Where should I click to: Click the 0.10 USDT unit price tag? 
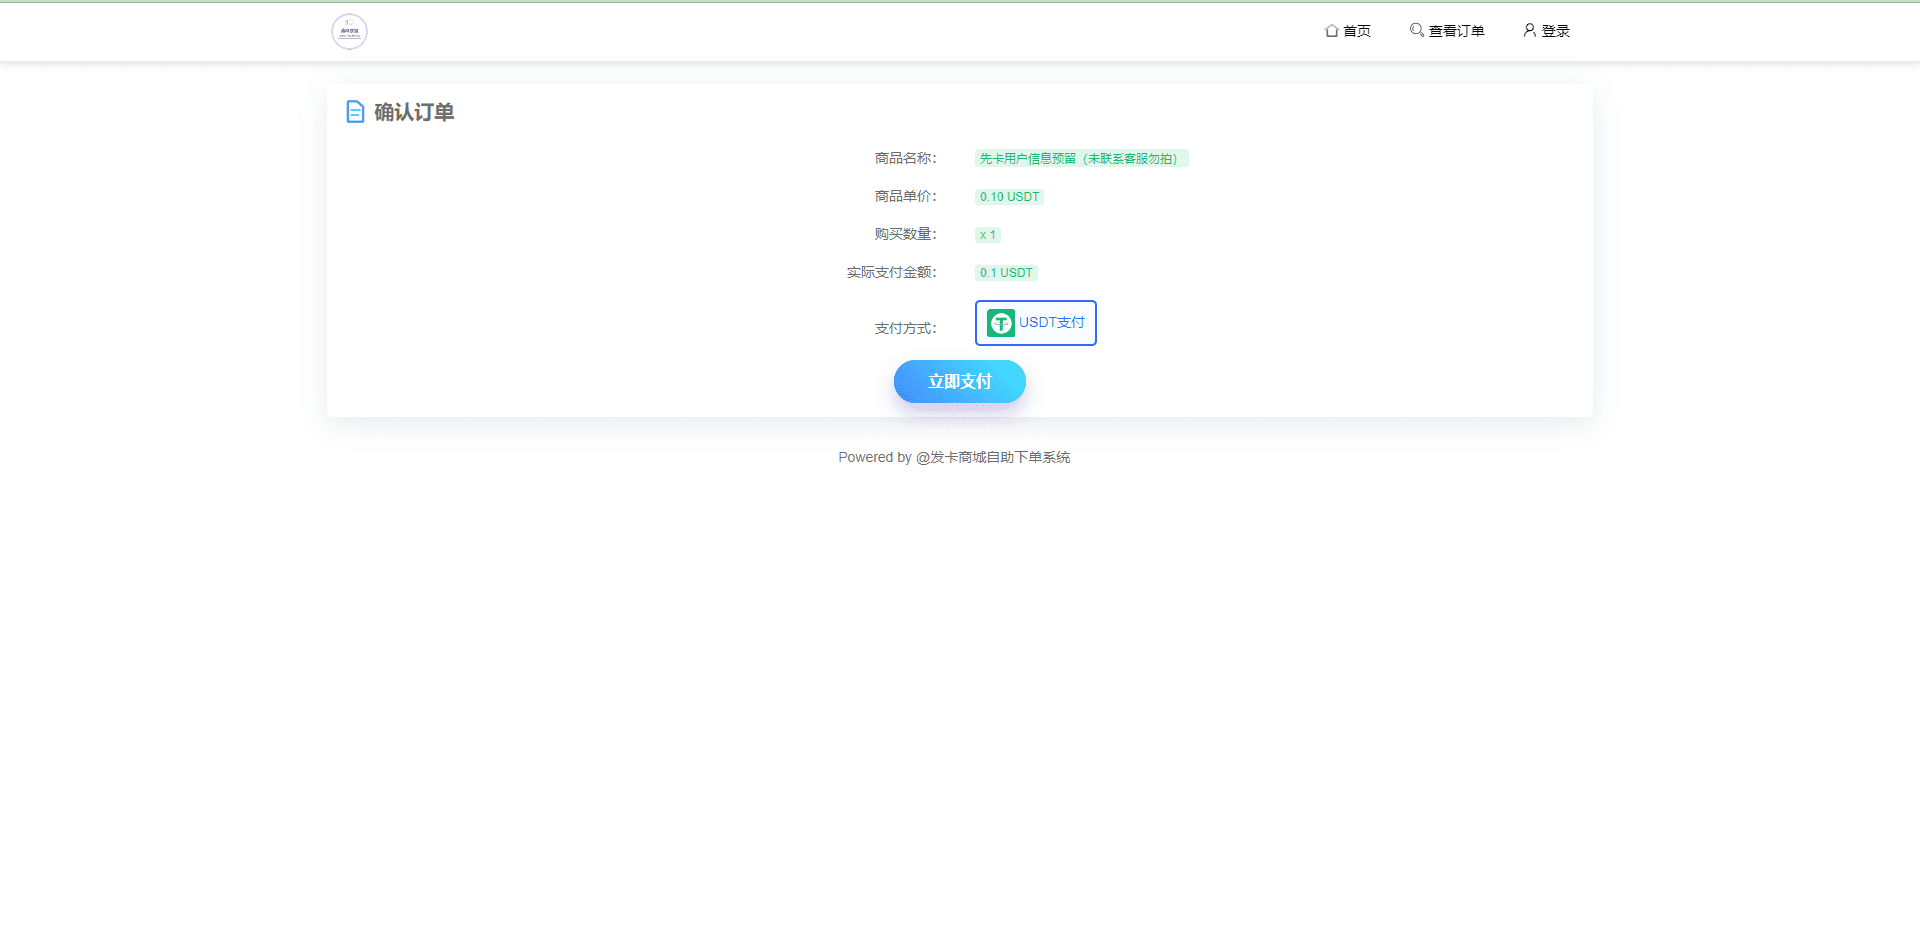click(x=1009, y=197)
